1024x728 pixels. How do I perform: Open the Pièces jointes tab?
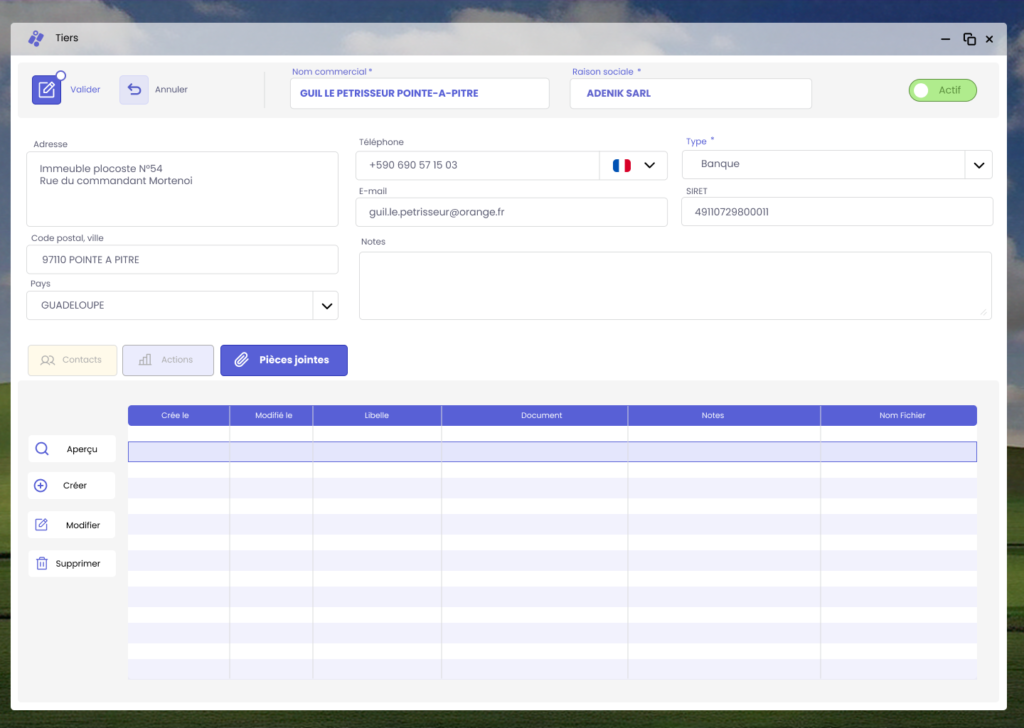pyautogui.click(x=284, y=360)
